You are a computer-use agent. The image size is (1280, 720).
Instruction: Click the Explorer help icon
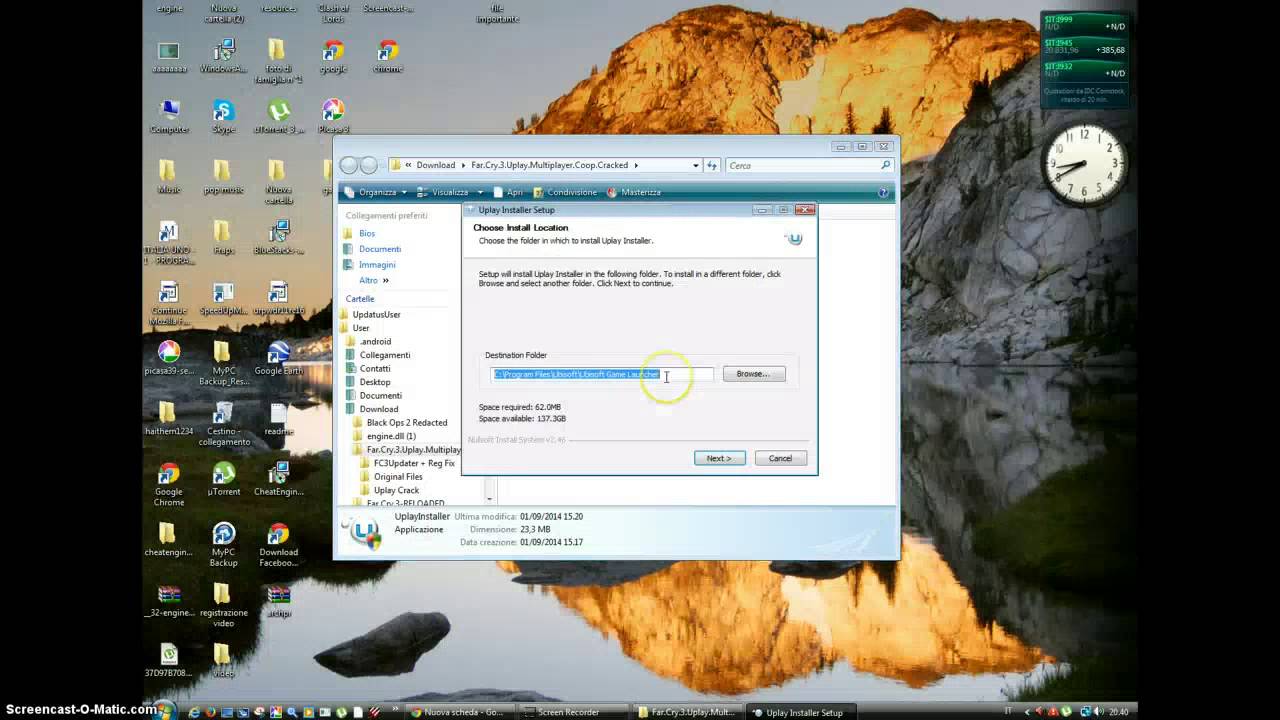(x=883, y=192)
